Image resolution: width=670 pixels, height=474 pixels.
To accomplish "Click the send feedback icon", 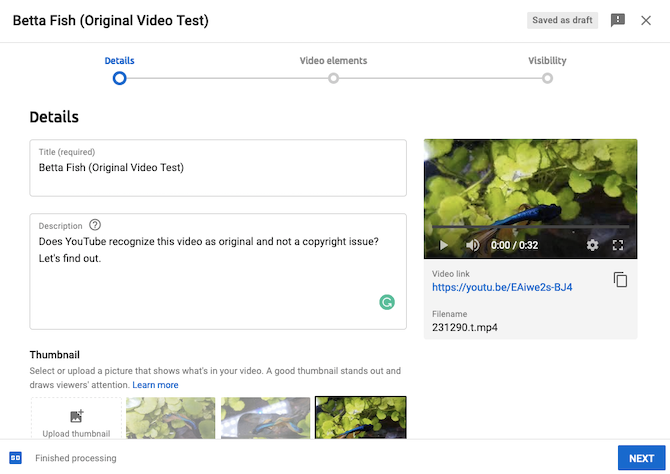I will tap(617, 20).
